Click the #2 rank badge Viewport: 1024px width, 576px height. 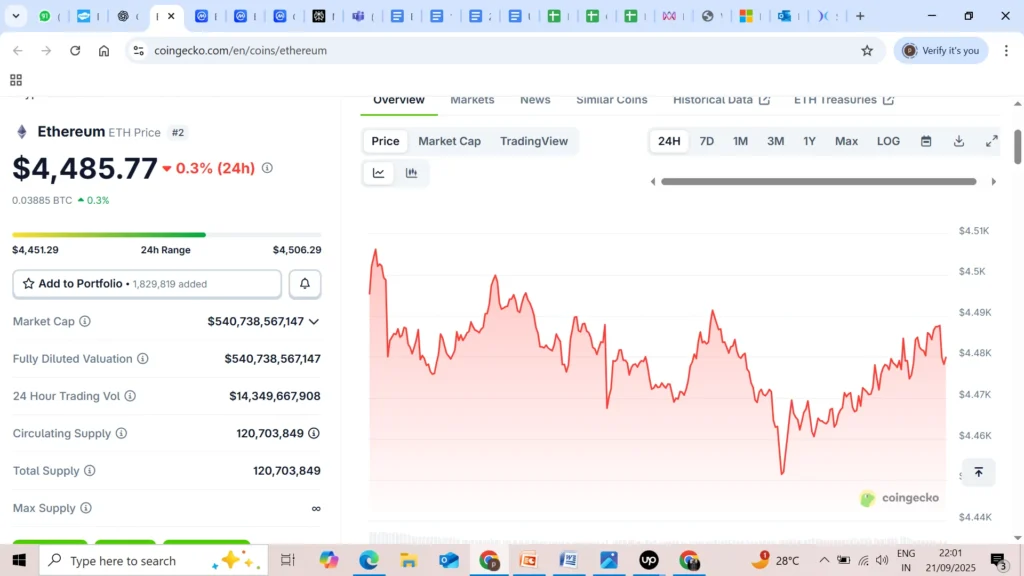[x=178, y=133]
